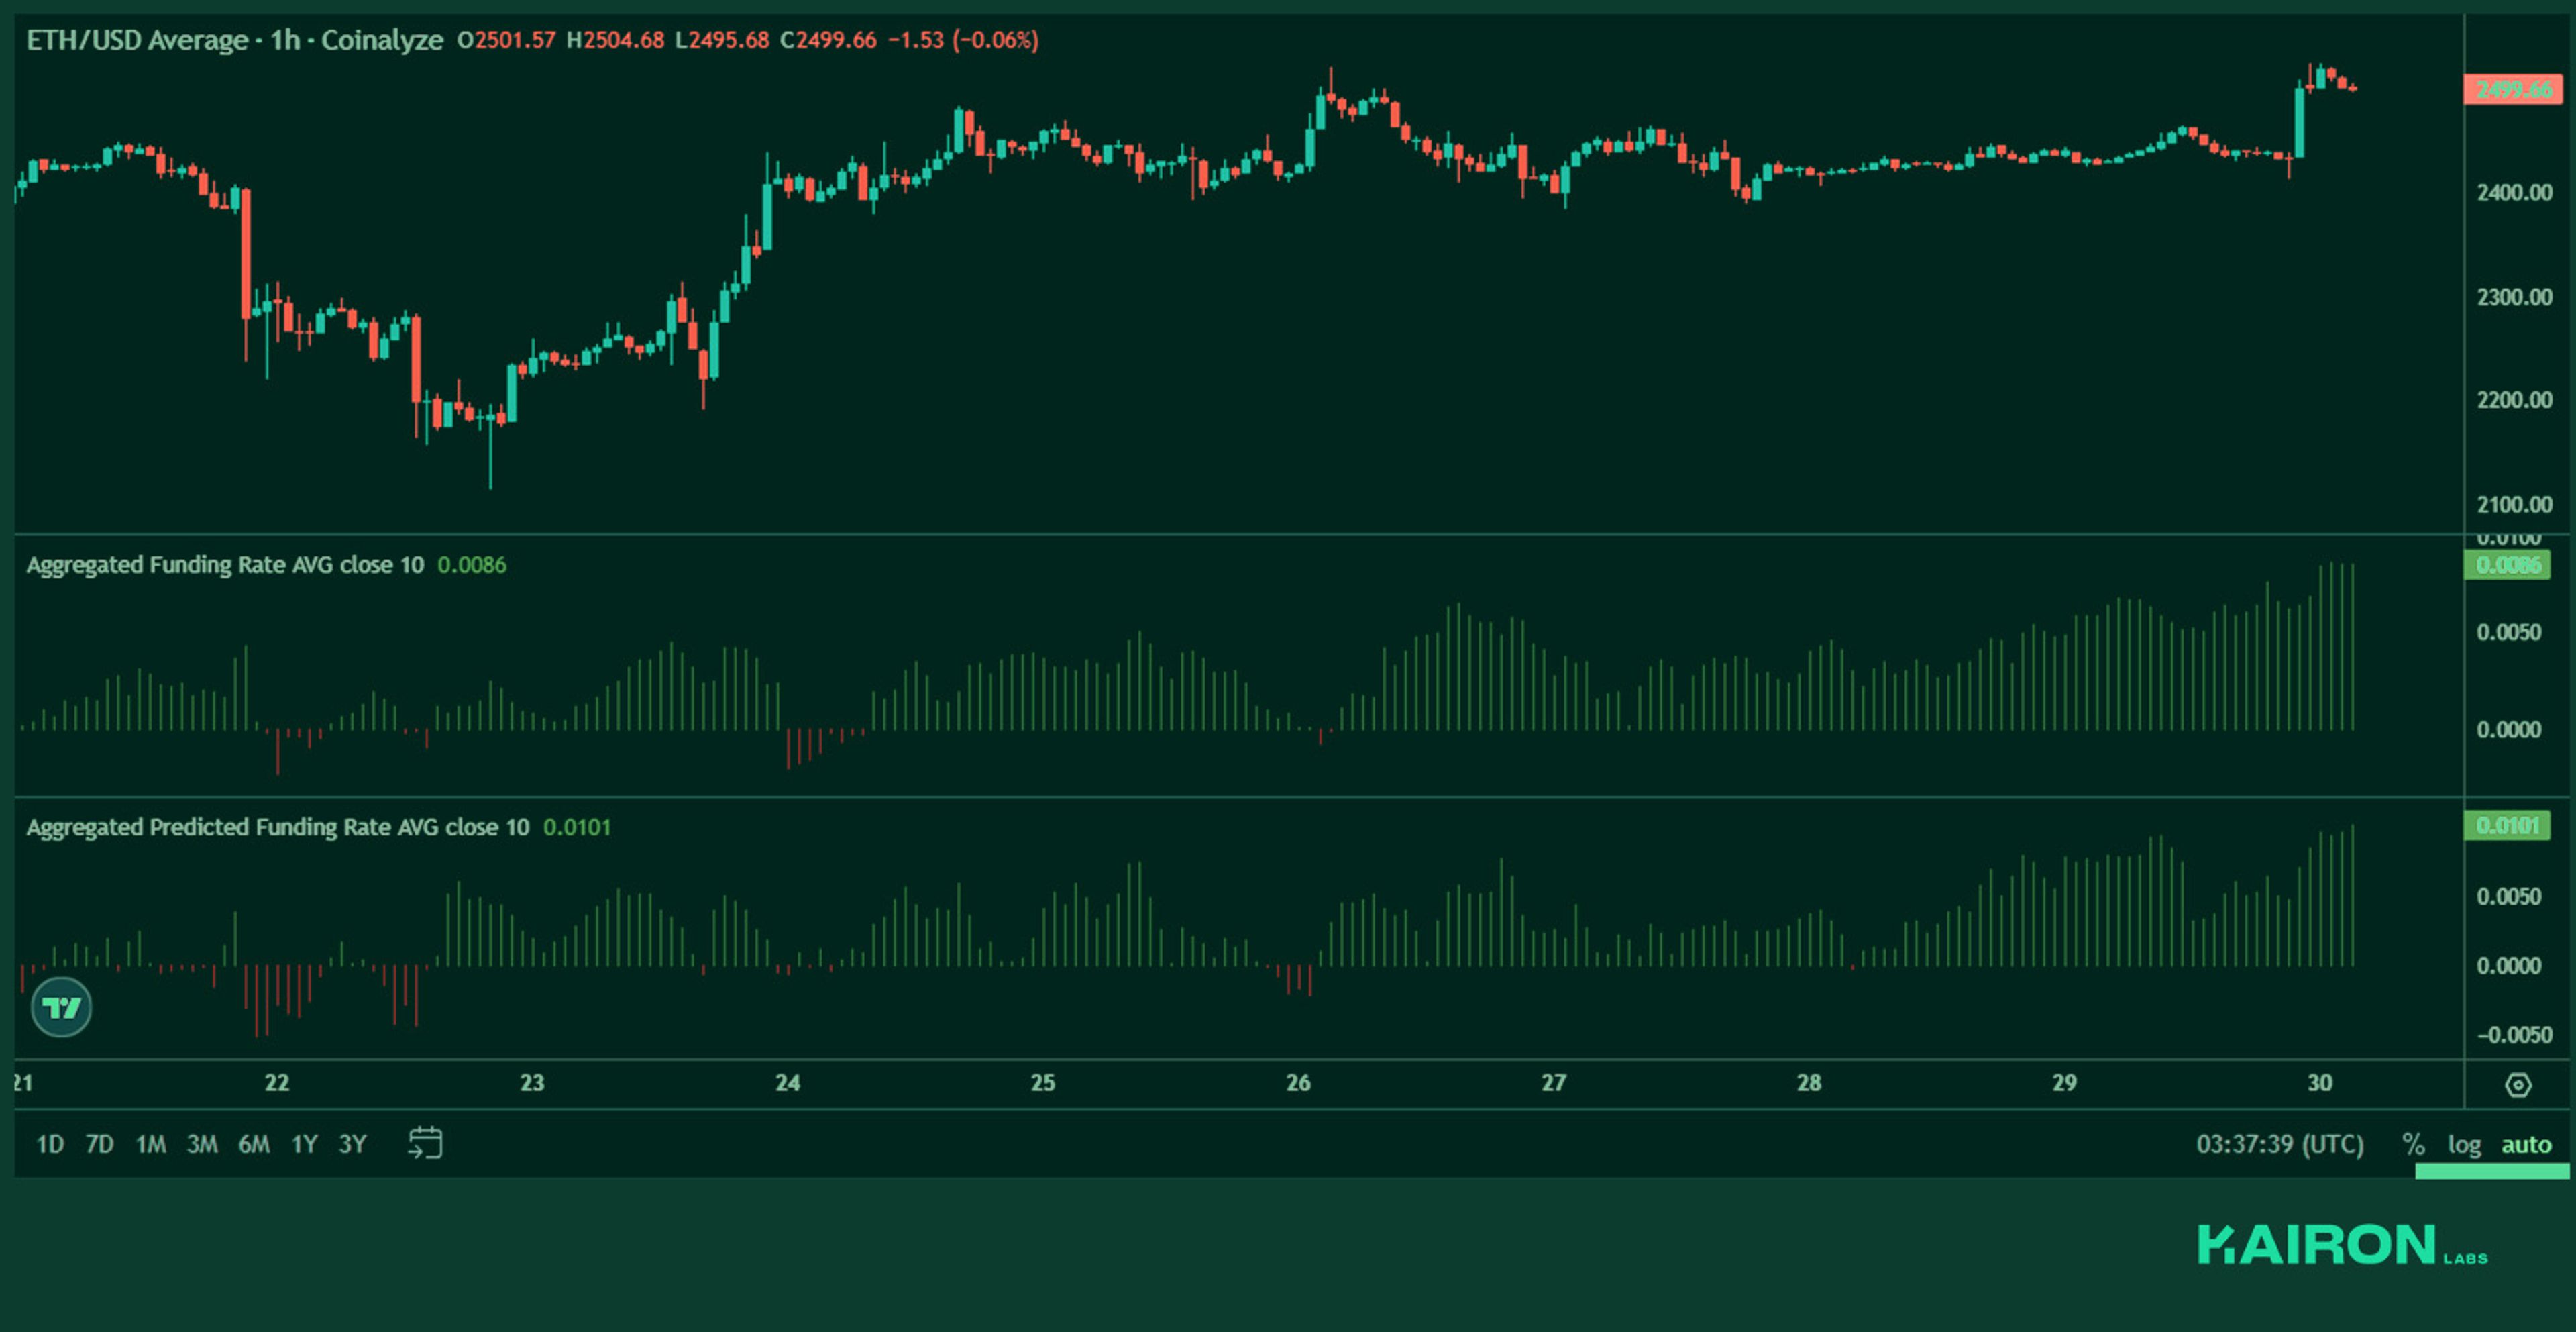
Task: Open the UTC timezone clock menu
Action: tap(2279, 1144)
